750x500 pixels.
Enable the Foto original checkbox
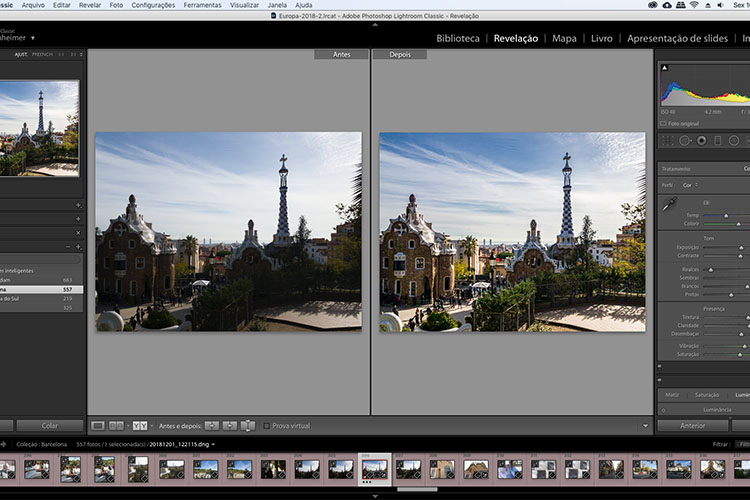(663, 123)
